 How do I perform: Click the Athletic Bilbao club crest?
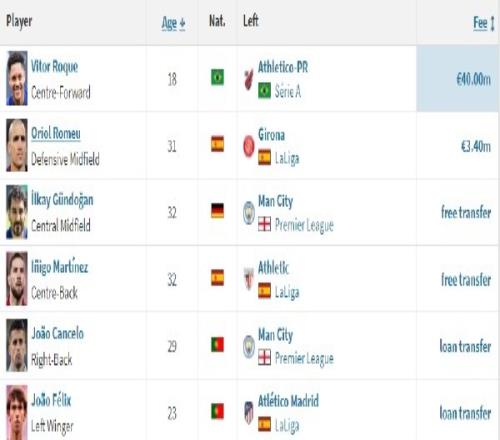point(249,279)
